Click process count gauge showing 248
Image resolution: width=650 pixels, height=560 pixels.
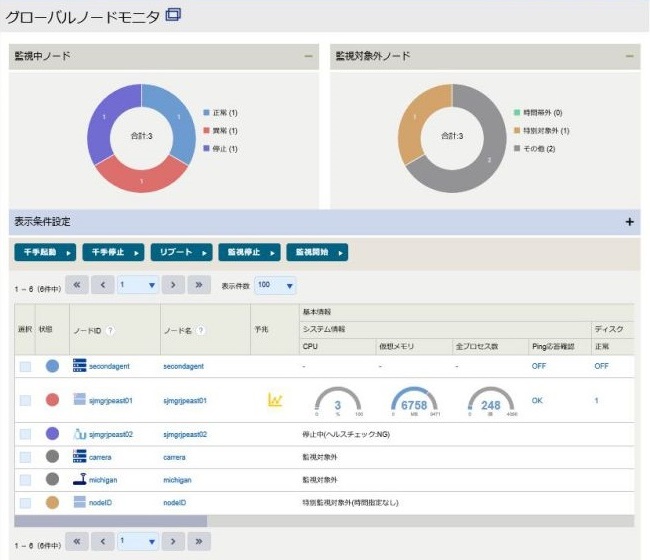491,401
